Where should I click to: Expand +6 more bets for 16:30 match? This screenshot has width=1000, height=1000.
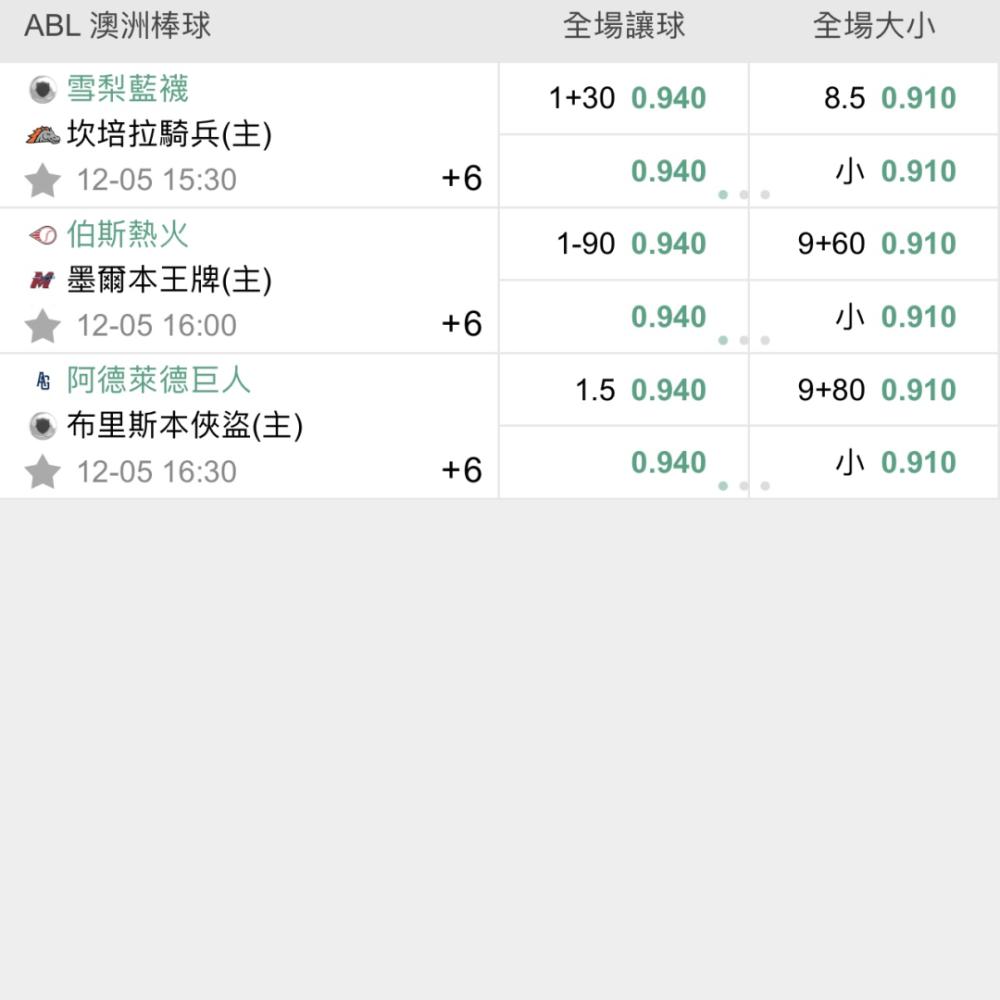coord(462,470)
